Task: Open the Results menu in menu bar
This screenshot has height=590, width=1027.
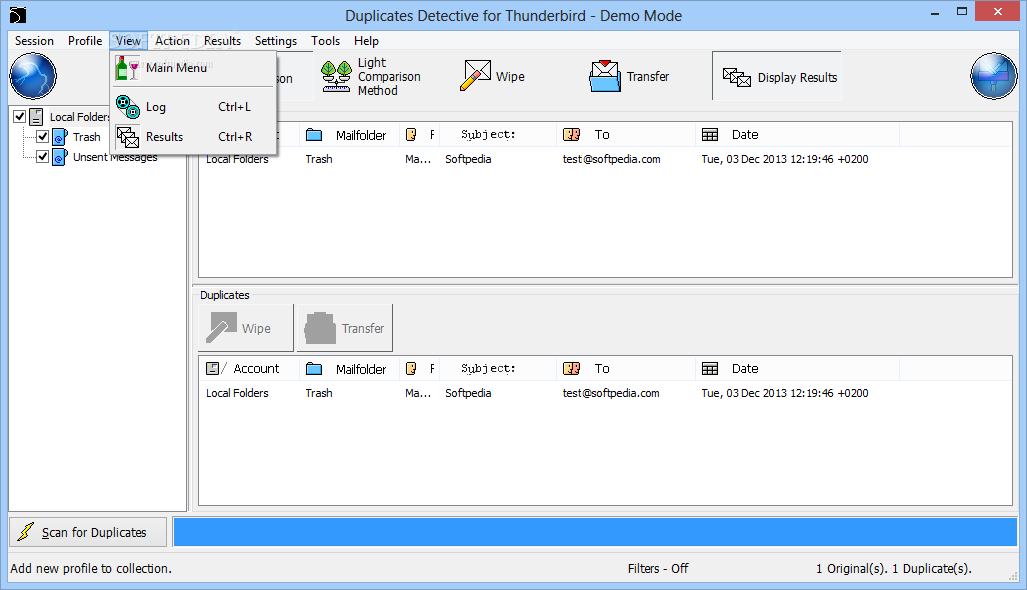Action: pyautogui.click(x=222, y=41)
